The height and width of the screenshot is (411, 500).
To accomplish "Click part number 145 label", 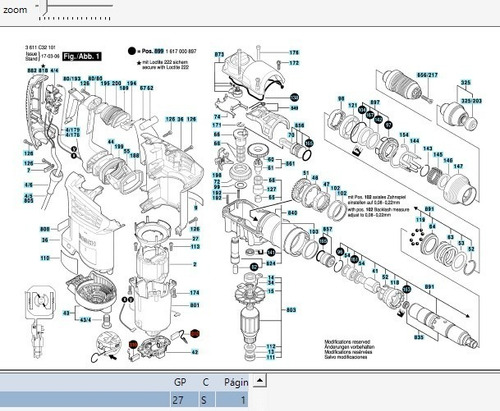I will click(x=438, y=155).
